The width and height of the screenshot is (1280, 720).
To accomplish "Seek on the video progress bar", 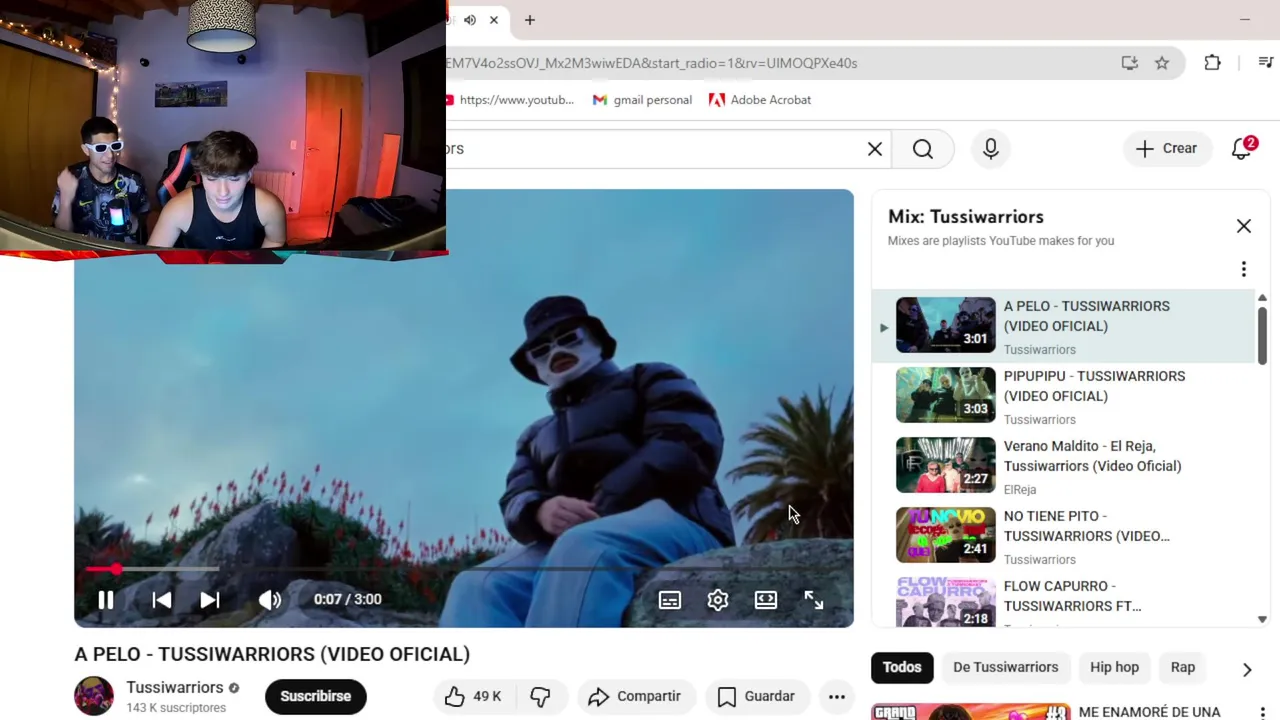I will pyautogui.click(x=464, y=569).
